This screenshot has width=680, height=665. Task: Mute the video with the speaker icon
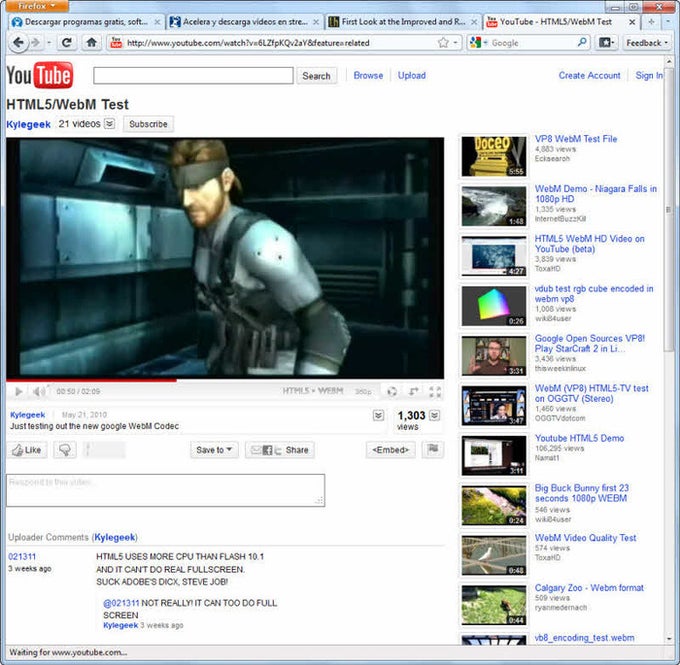(x=39, y=392)
